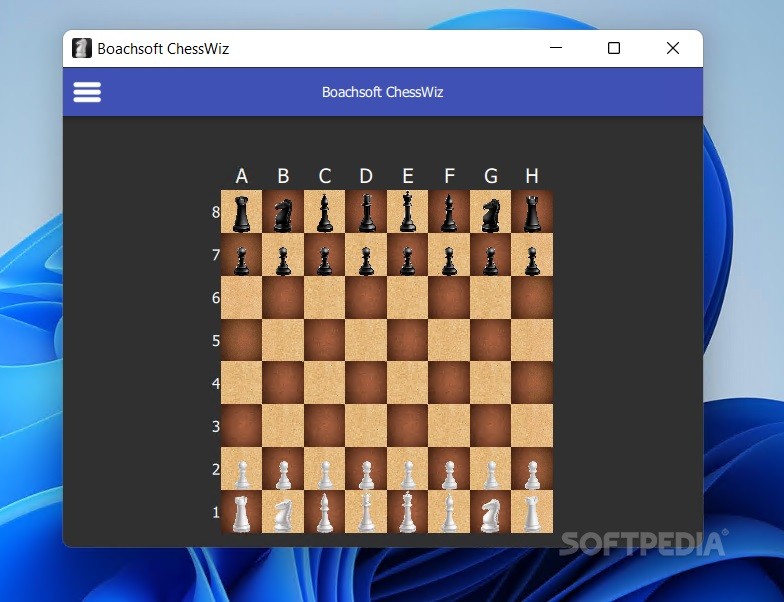Click empty square H6
The width and height of the screenshot is (784, 602).
coord(532,298)
